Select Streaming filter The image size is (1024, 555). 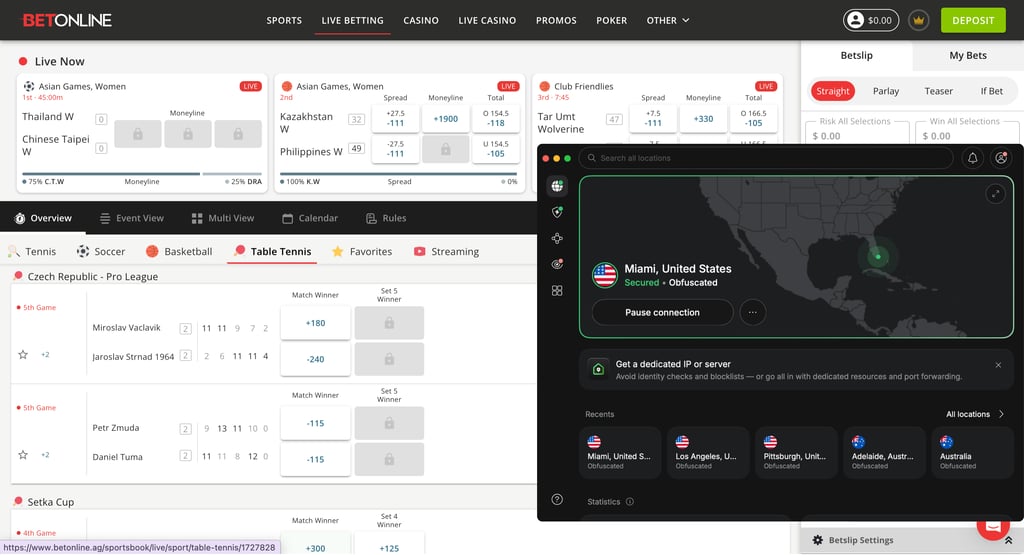[x=447, y=251]
